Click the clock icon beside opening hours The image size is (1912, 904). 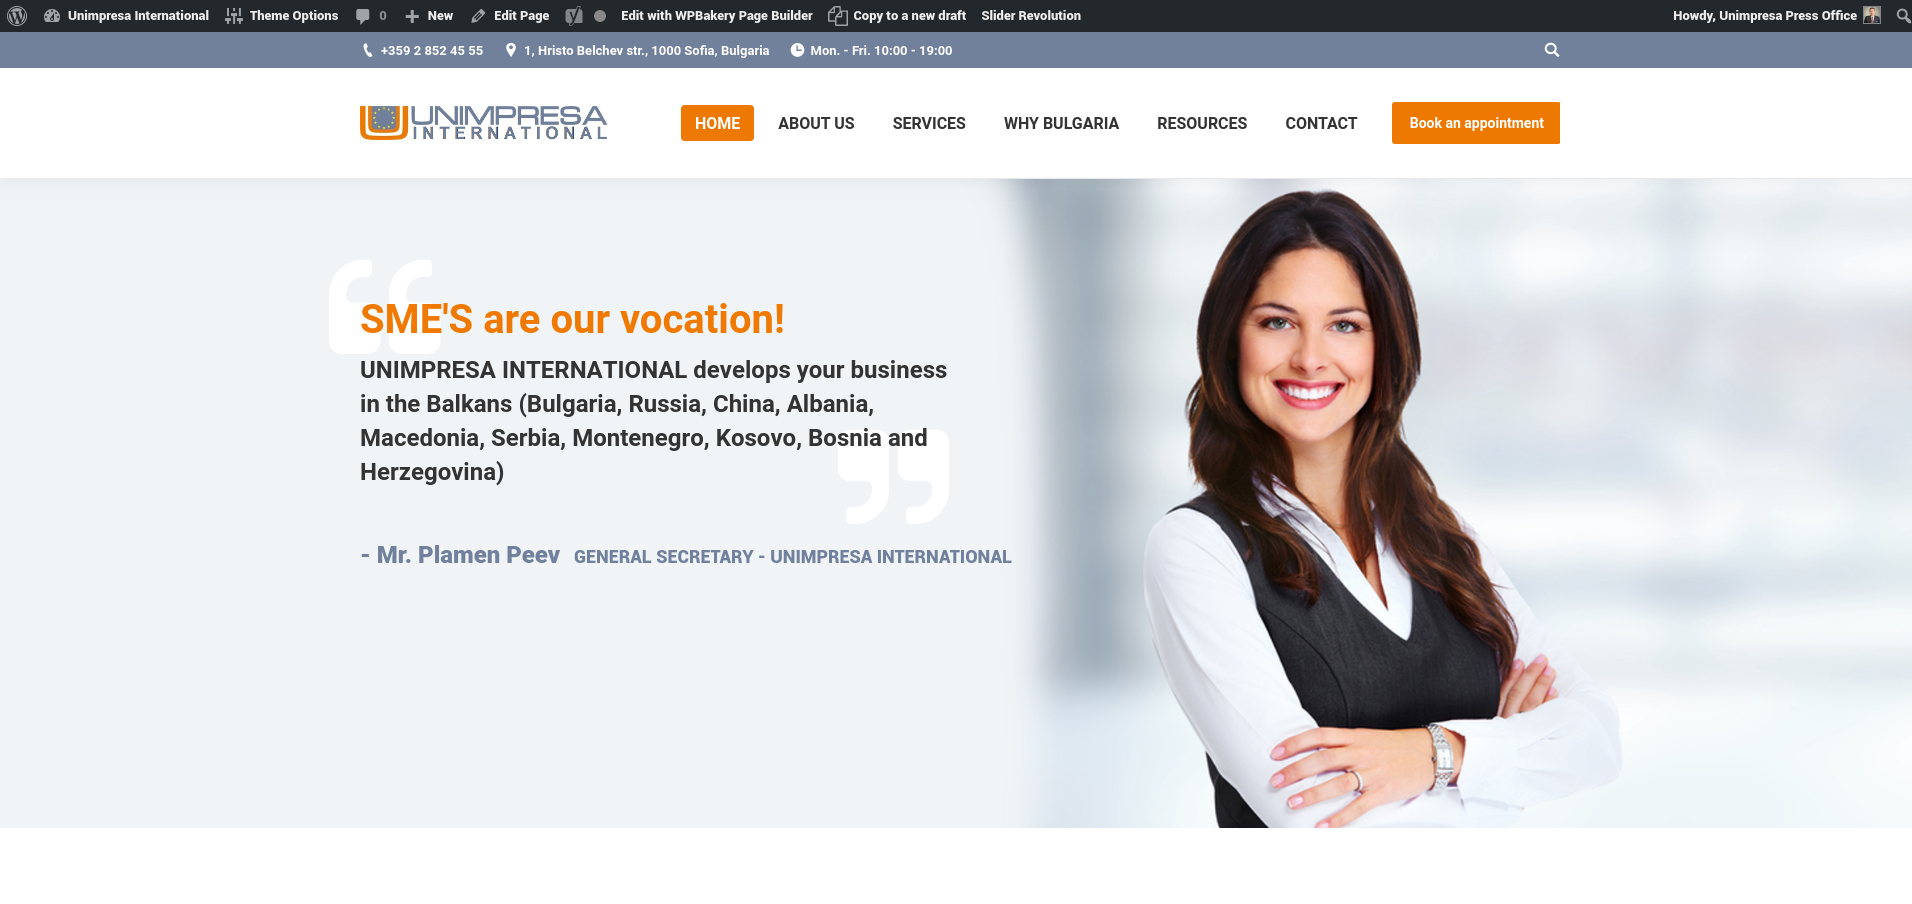797,50
